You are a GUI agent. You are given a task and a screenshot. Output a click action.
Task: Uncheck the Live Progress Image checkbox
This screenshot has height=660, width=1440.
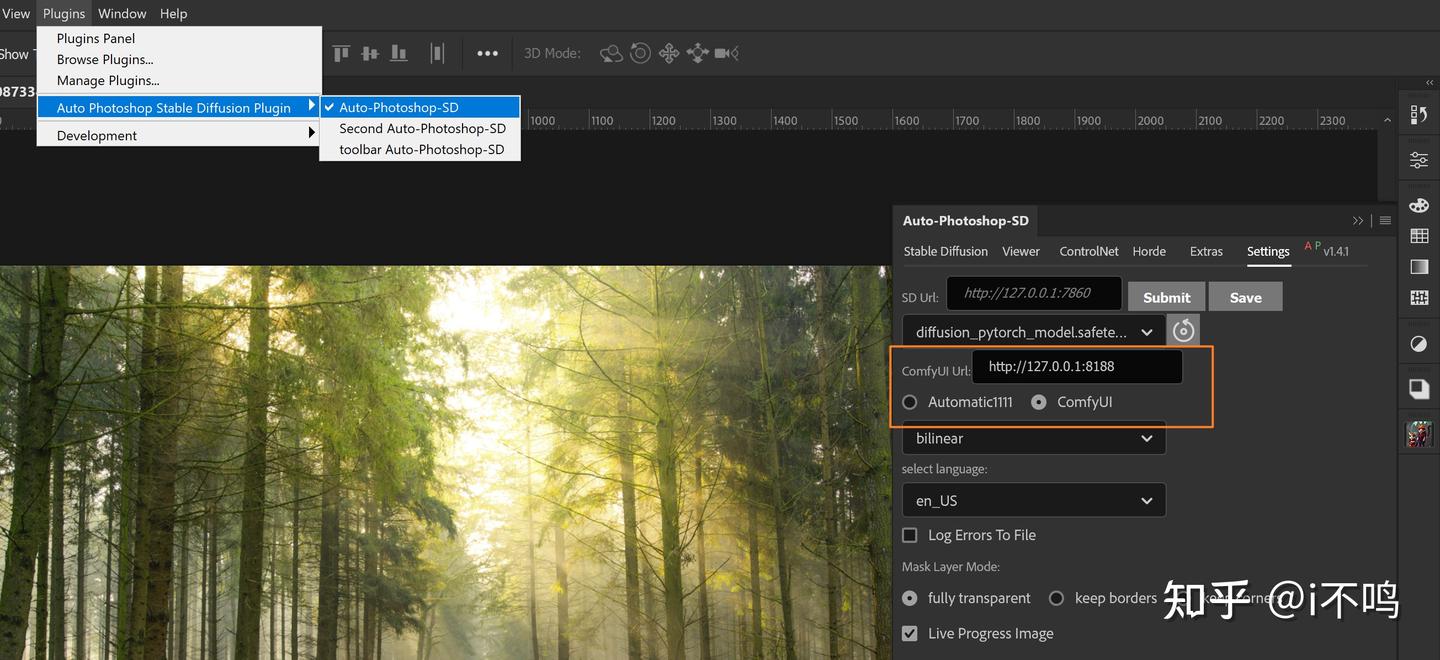(910, 633)
